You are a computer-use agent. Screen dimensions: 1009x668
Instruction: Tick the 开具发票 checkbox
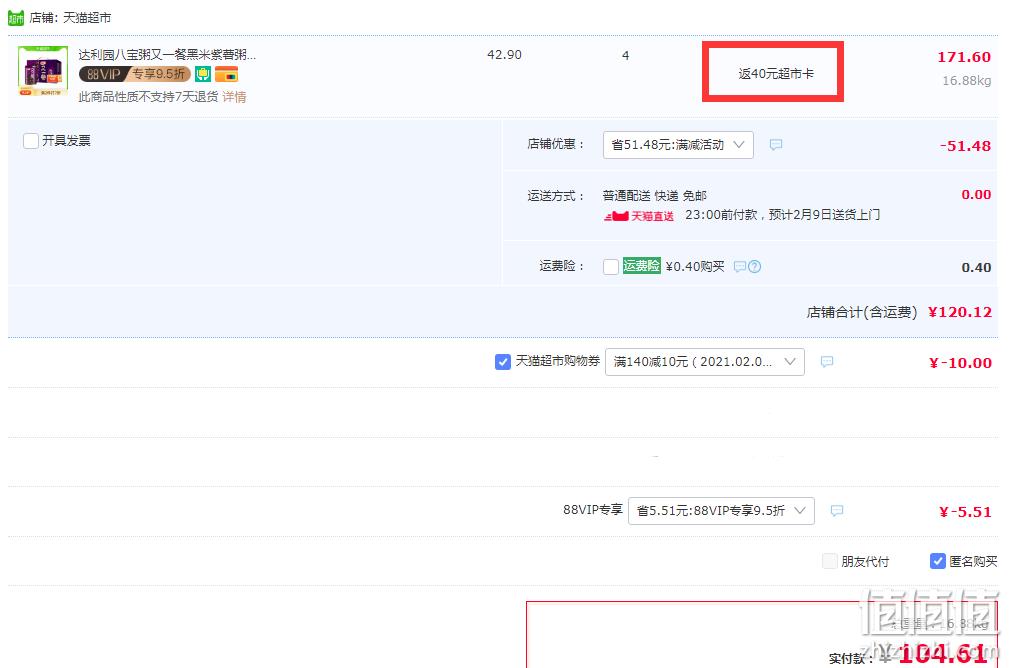(x=31, y=141)
